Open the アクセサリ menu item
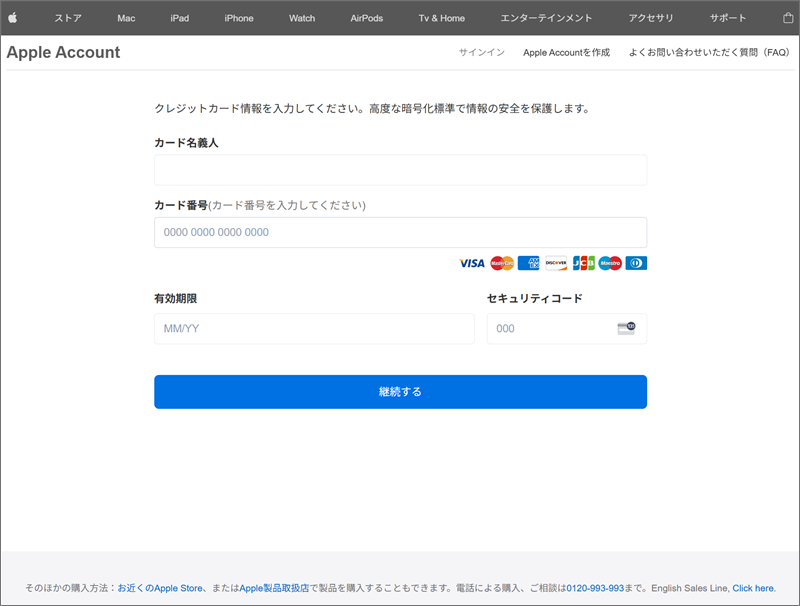800x606 pixels. point(651,18)
